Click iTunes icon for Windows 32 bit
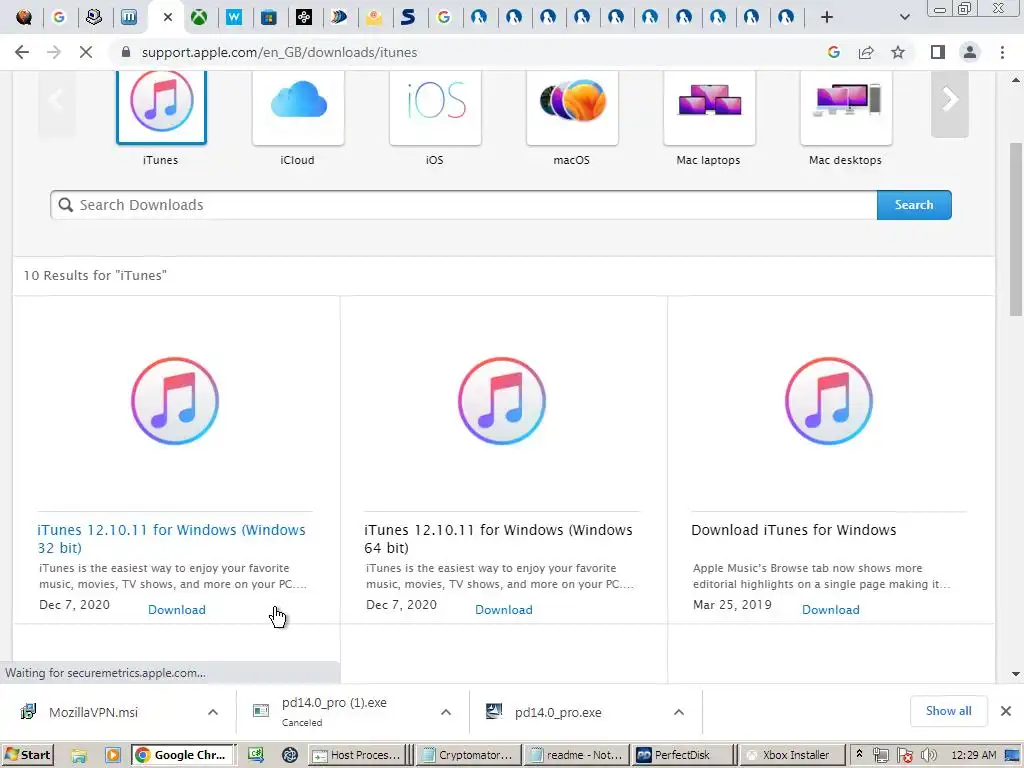The height and width of the screenshot is (768, 1024). 175,401
